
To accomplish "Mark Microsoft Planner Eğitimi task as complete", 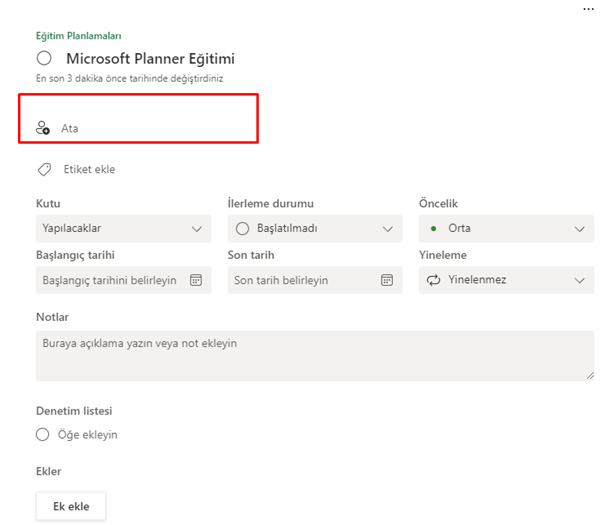I will tap(44, 58).
